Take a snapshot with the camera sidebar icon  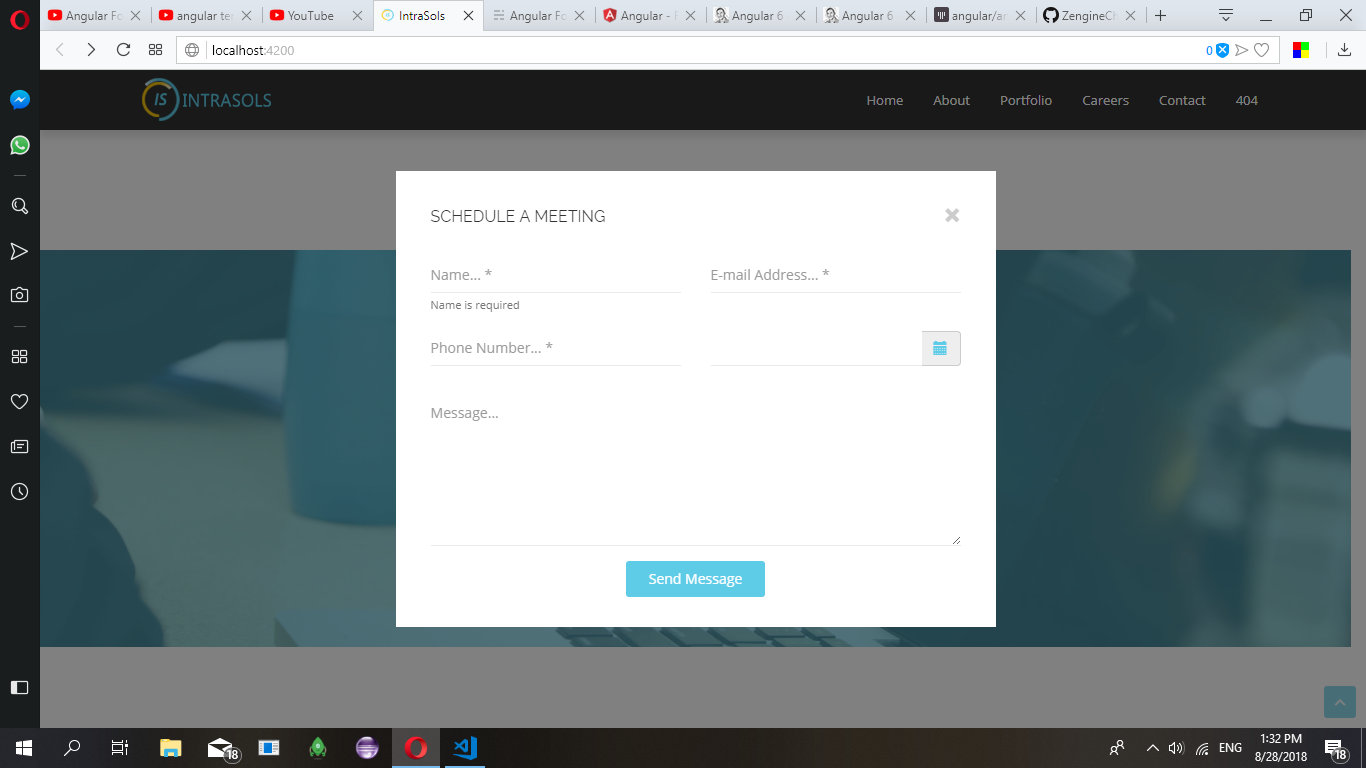pyautogui.click(x=18, y=294)
